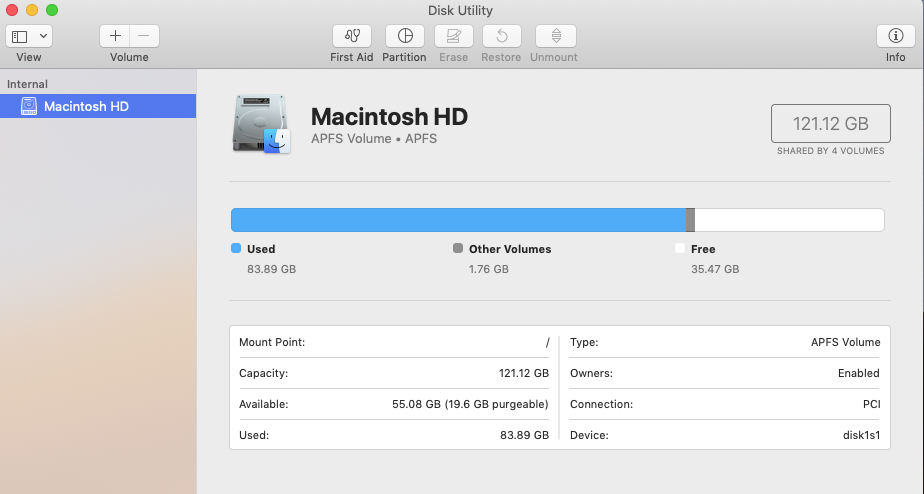Click the Erase toolbar icon
The width and height of the screenshot is (924, 494).
[454, 36]
